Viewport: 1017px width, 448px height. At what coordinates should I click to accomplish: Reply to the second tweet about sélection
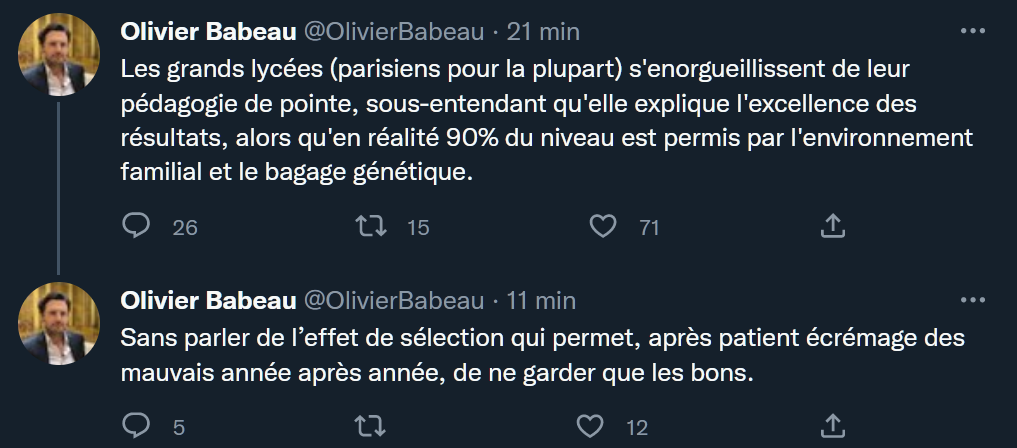135,427
